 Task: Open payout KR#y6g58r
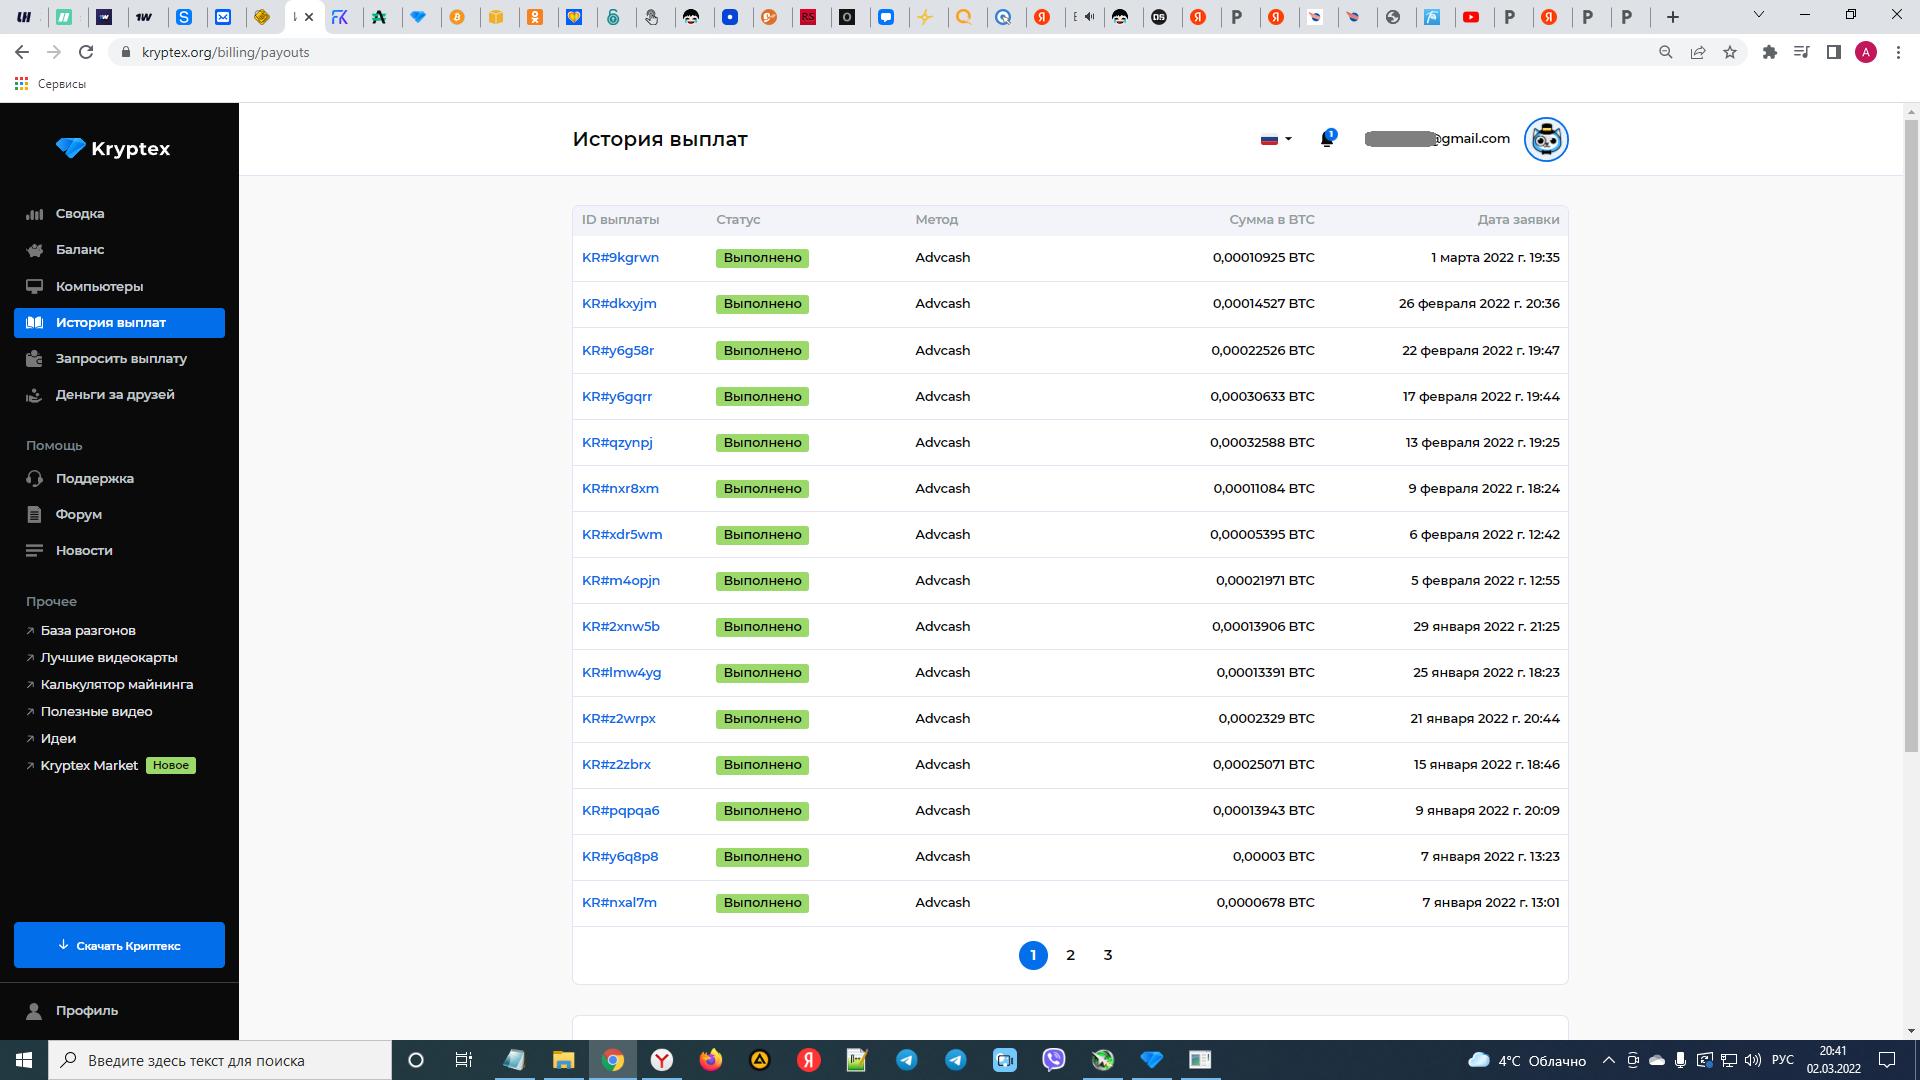point(618,350)
